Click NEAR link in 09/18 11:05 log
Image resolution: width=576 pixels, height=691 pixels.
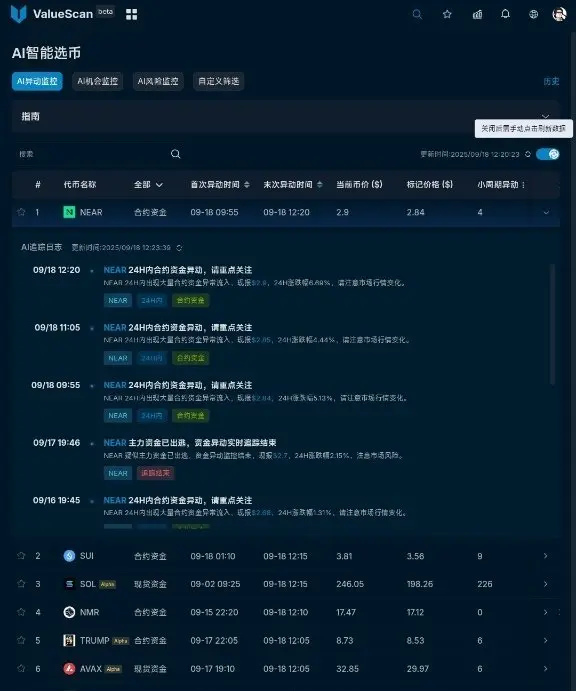point(115,327)
